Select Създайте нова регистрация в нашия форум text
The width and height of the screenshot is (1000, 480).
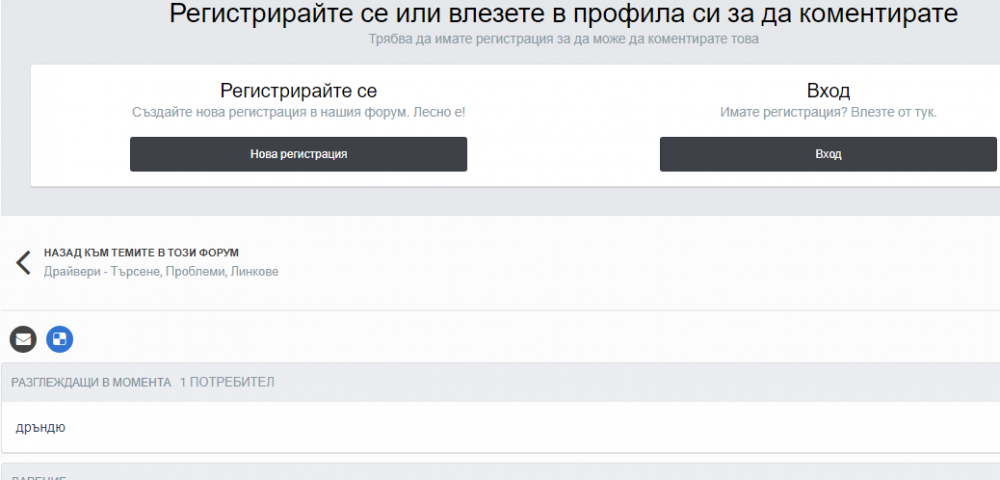298,112
